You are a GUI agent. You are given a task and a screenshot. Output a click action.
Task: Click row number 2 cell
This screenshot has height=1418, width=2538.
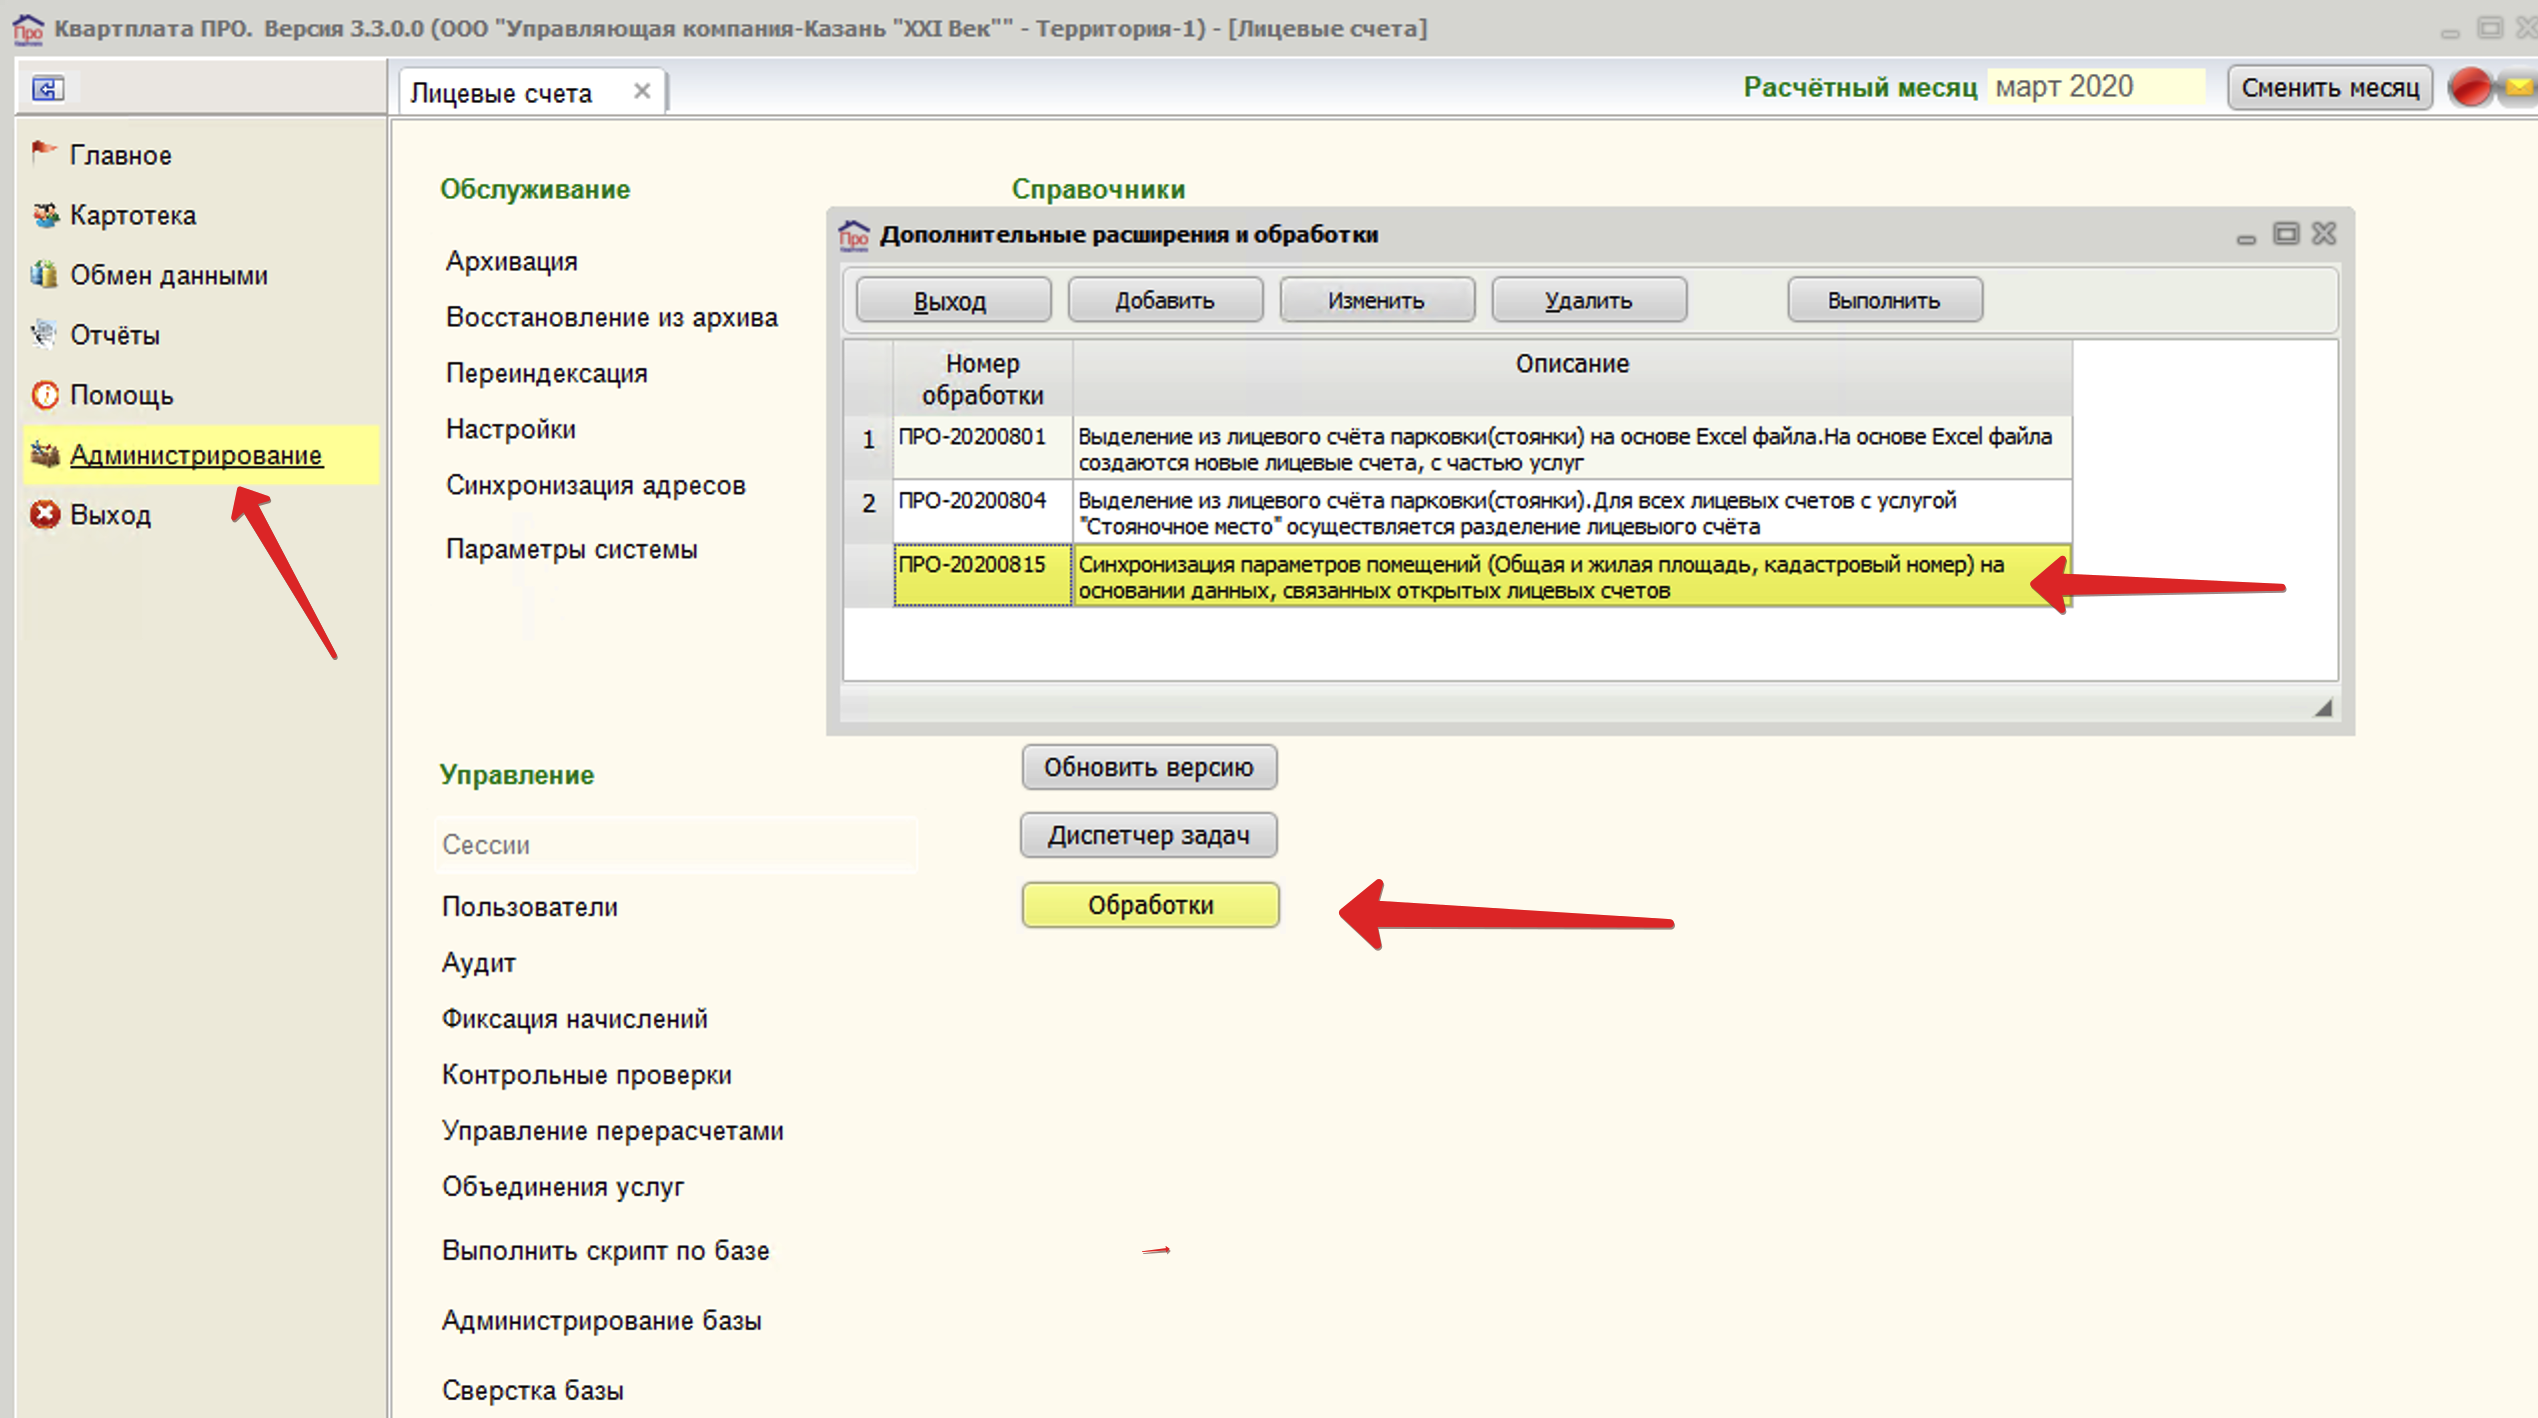(869, 512)
